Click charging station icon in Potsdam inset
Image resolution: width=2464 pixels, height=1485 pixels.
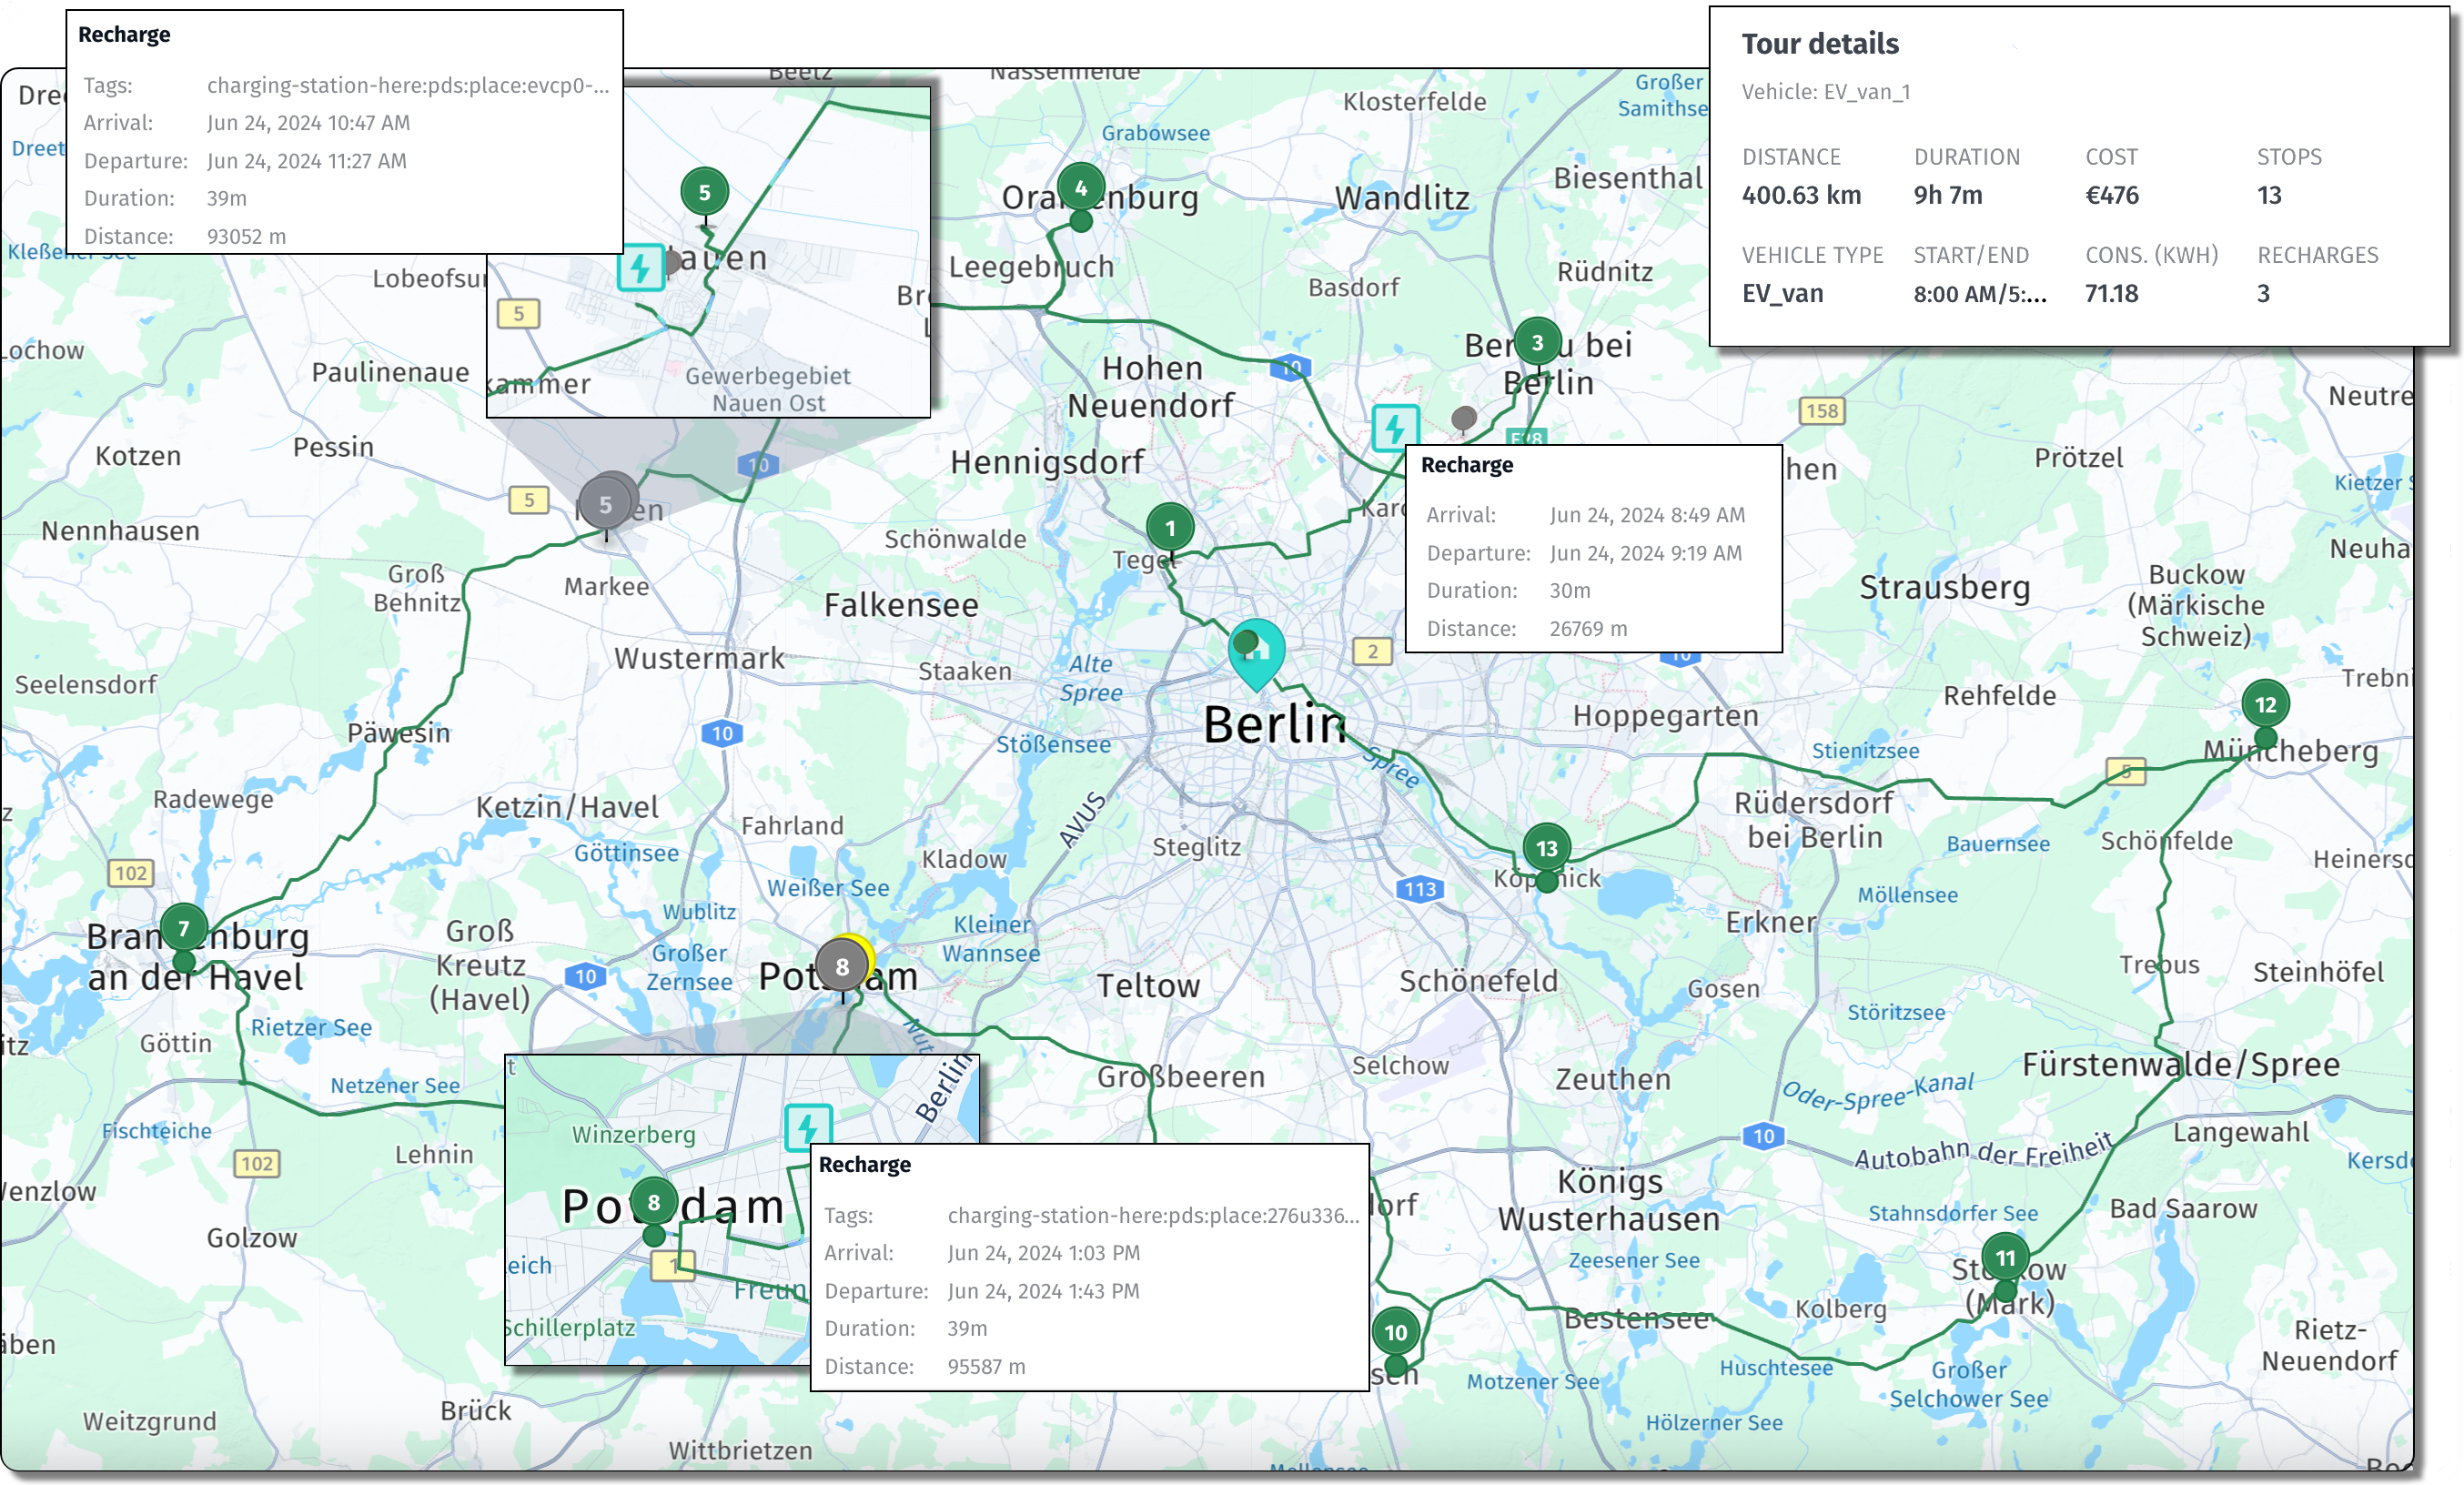[808, 1126]
